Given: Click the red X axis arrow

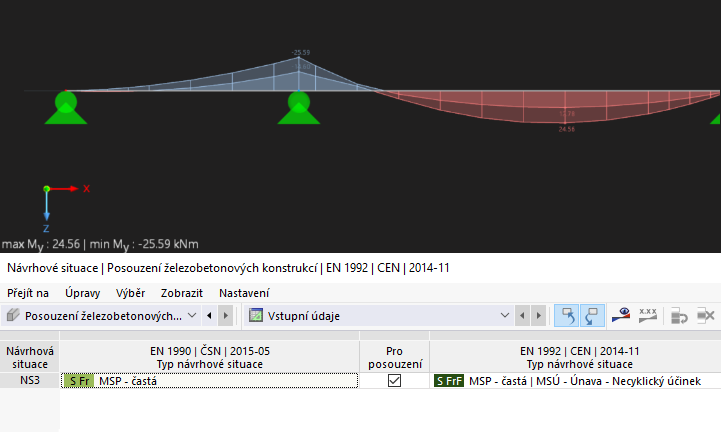Looking at the screenshot, I should tap(63, 189).
